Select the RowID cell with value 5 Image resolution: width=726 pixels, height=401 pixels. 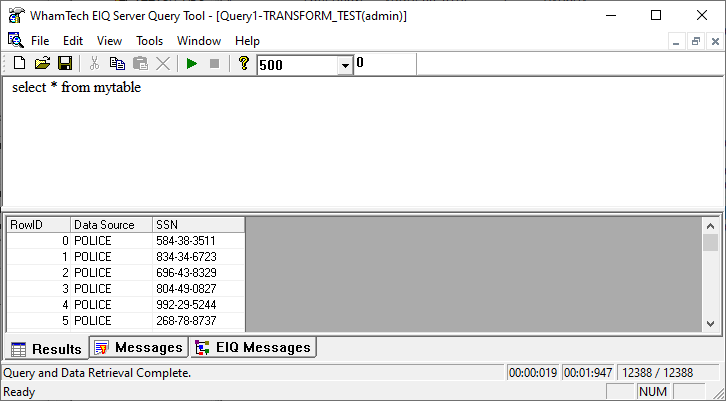[x=38, y=320]
